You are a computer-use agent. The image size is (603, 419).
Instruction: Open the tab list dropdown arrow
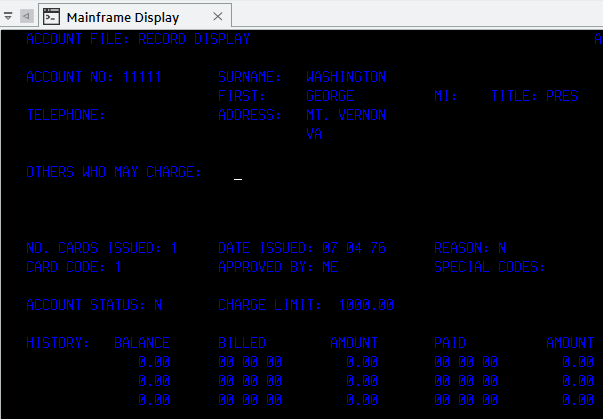[8, 16]
